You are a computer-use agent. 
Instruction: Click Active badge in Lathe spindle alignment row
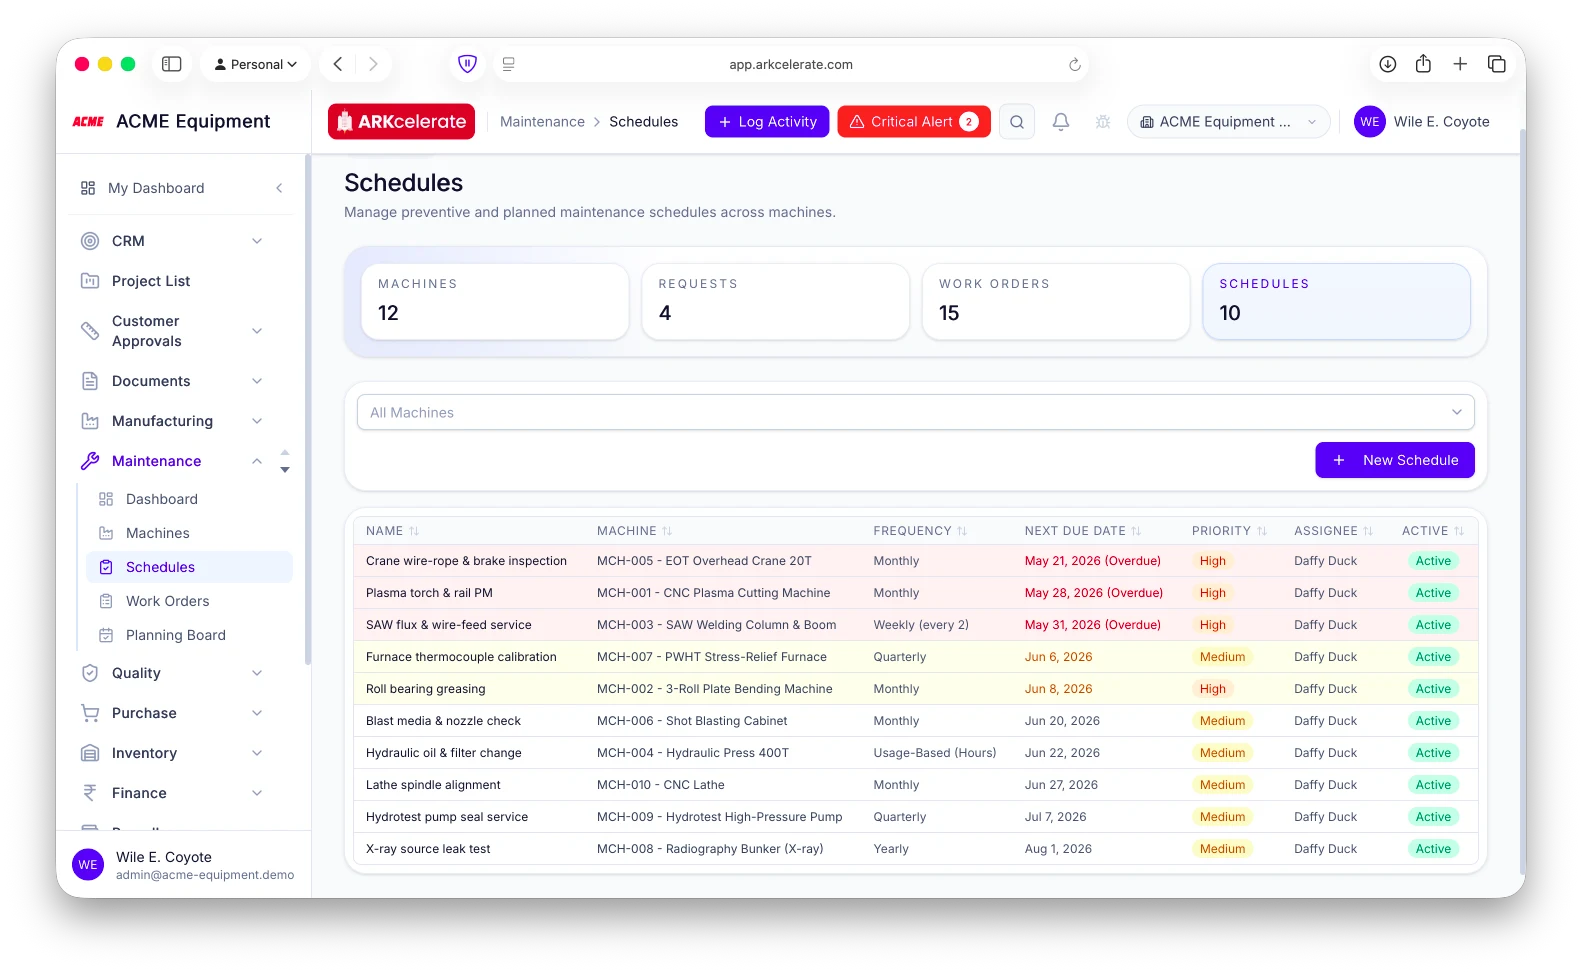click(x=1433, y=785)
